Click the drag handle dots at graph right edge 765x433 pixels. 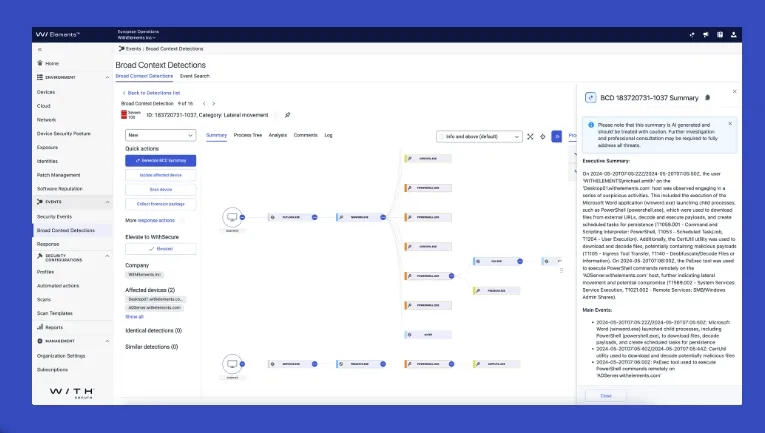coord(562,270)
